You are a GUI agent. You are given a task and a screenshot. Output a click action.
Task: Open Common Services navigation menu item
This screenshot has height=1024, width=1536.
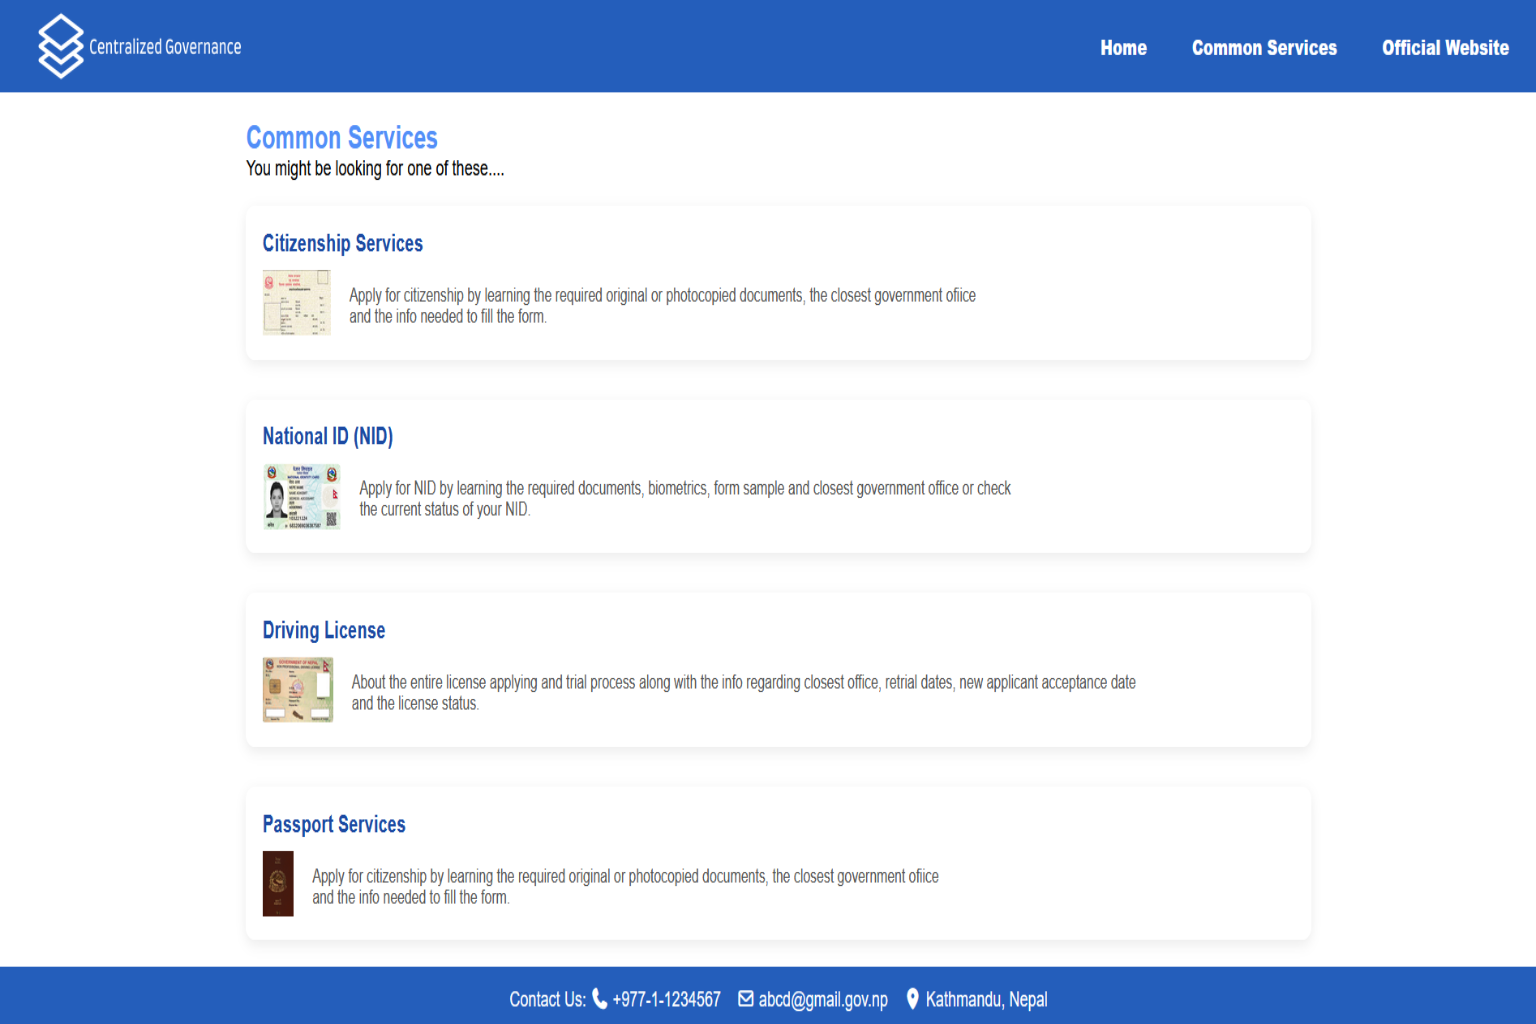pyautogui.click(x=1264, y=48)
